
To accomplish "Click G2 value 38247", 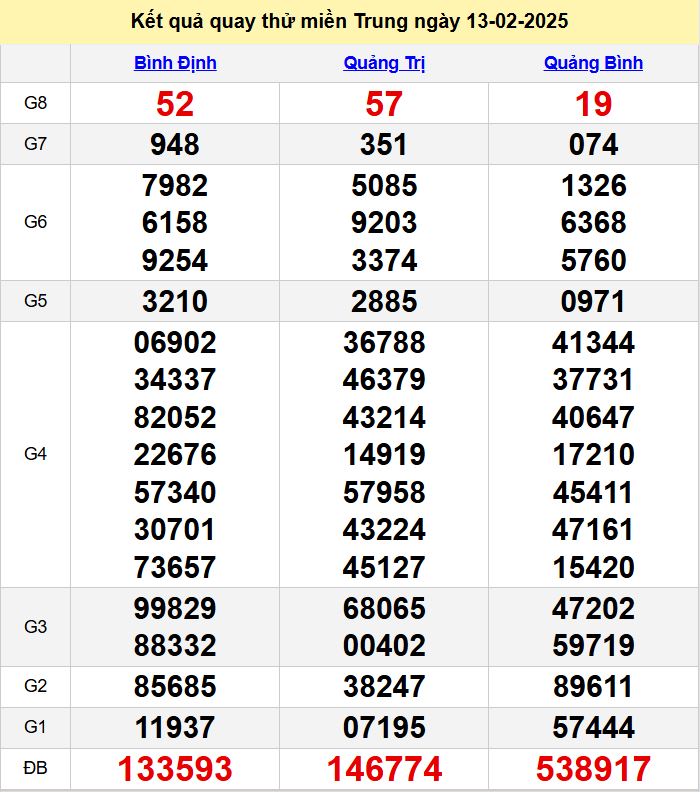I will tap(384, 686).
